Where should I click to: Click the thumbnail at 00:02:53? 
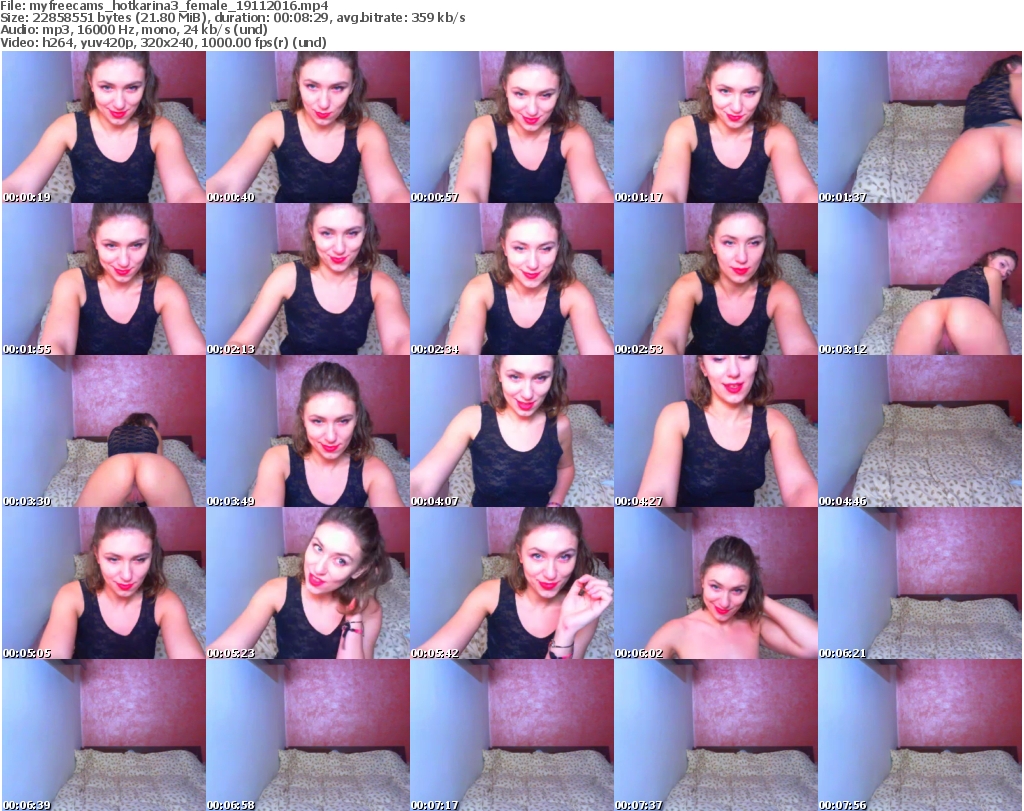click(x=716, y=279)
